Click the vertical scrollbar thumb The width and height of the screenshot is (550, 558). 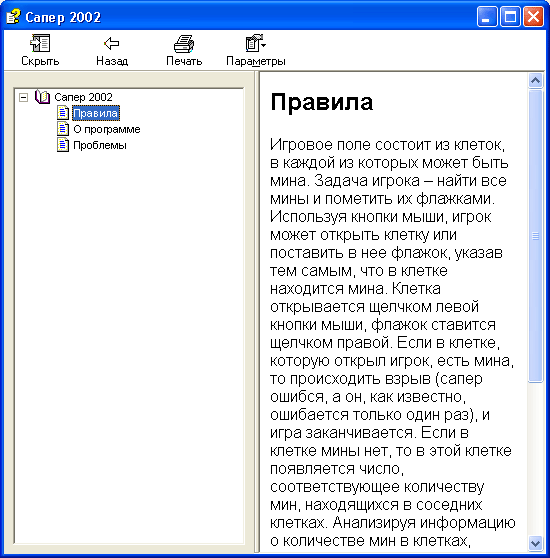point(535,236)
